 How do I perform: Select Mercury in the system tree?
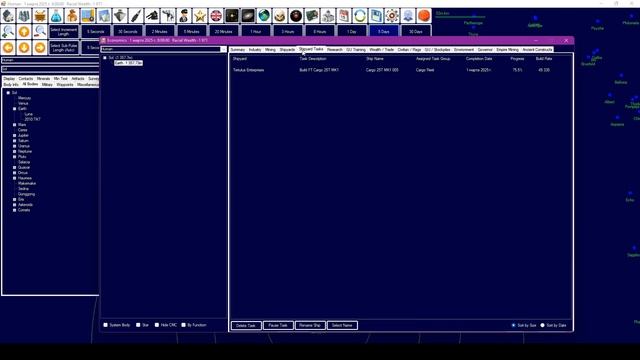pos(24,98)
